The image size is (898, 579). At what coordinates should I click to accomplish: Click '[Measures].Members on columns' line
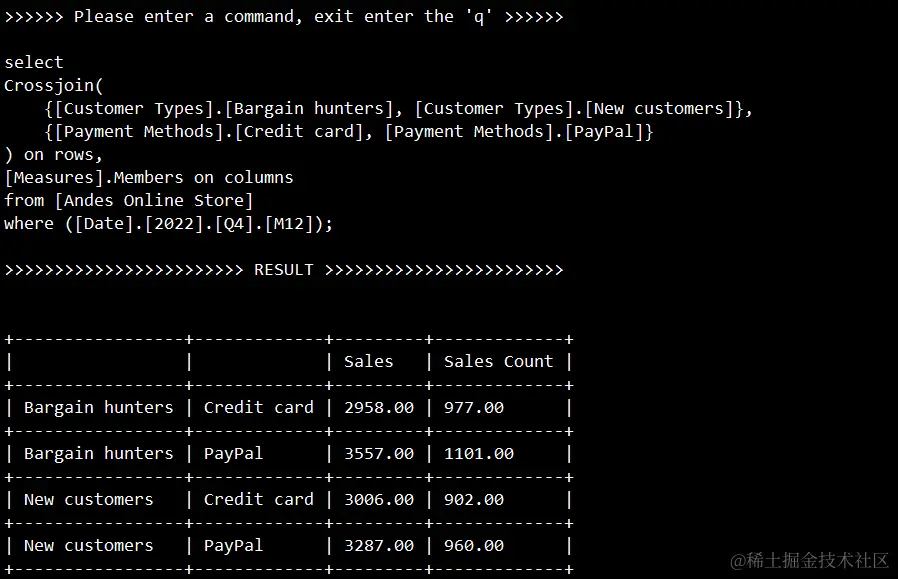click(x=149, y=178)
